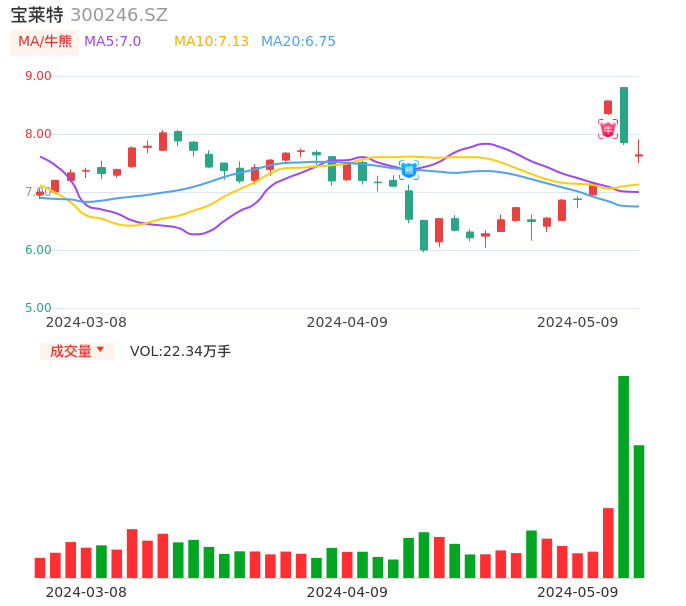
Task: Click the 宝莱特 stock name title
Action: [x=37, y=15]
